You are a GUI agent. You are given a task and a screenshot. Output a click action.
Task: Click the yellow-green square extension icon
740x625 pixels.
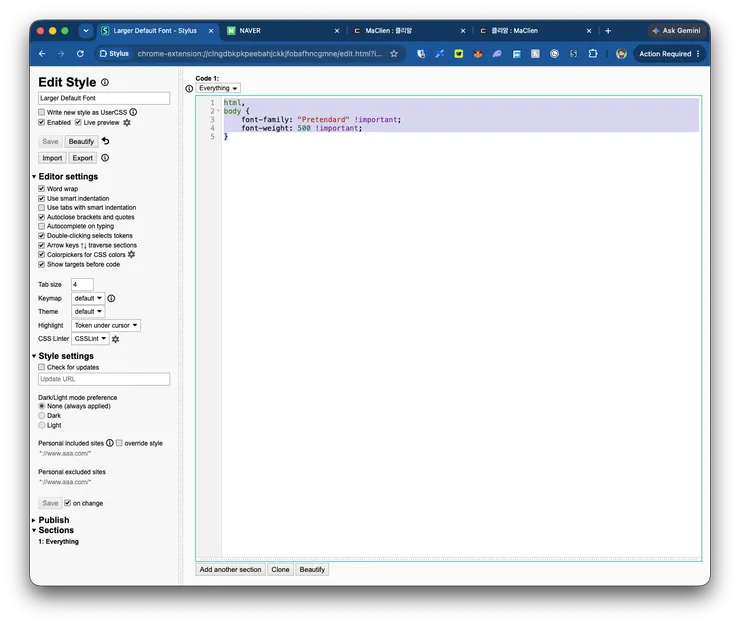pos(458,54)
